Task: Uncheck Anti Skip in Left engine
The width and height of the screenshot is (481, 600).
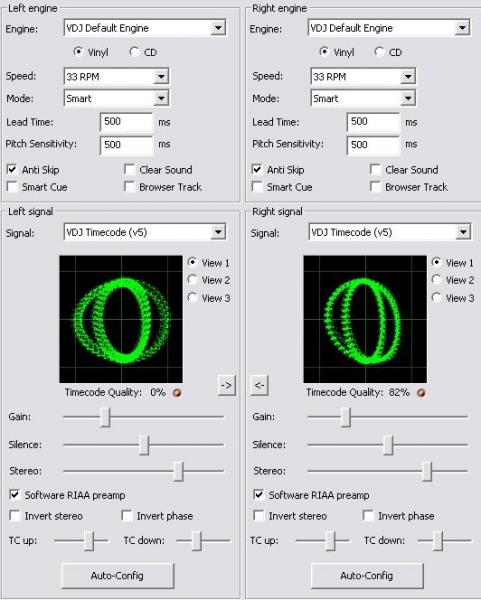Action: pyautogui.click(x=12, y=169)
